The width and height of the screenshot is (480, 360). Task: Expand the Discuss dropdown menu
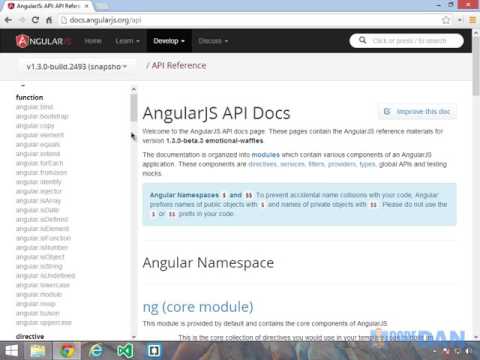tap(213, 41)
